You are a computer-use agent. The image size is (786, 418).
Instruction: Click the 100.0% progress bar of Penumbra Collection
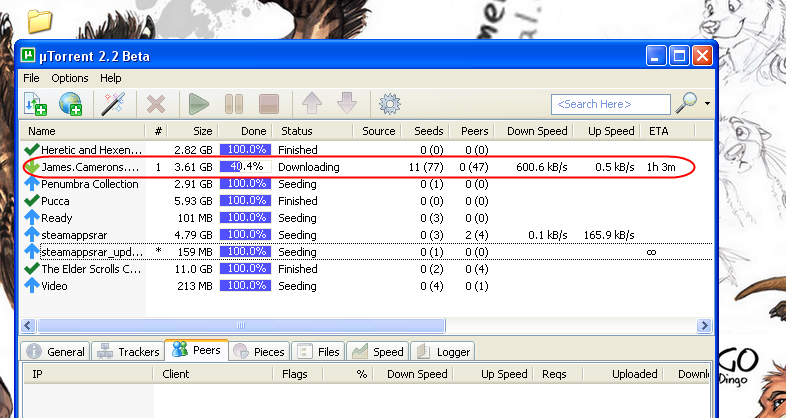(x=246, y=183)
